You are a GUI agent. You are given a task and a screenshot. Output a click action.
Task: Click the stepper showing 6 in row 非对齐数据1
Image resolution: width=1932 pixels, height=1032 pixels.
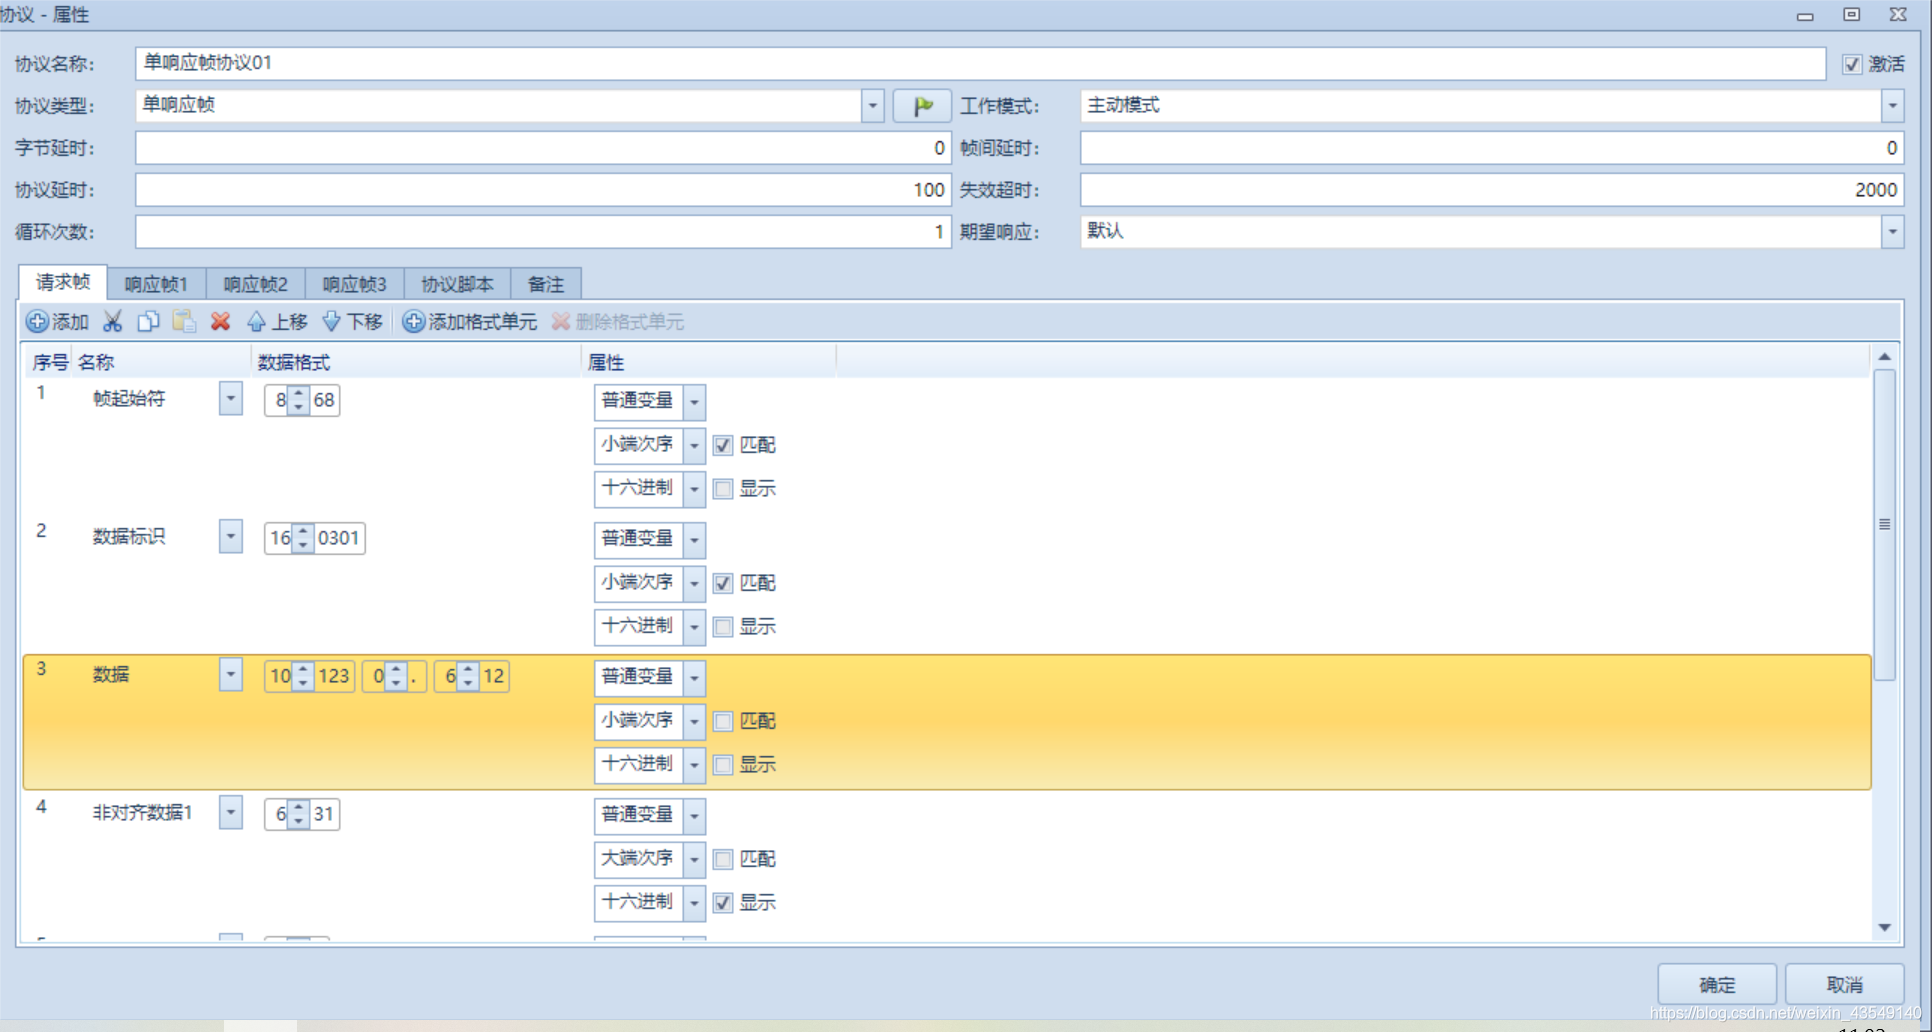coord(298,814)
